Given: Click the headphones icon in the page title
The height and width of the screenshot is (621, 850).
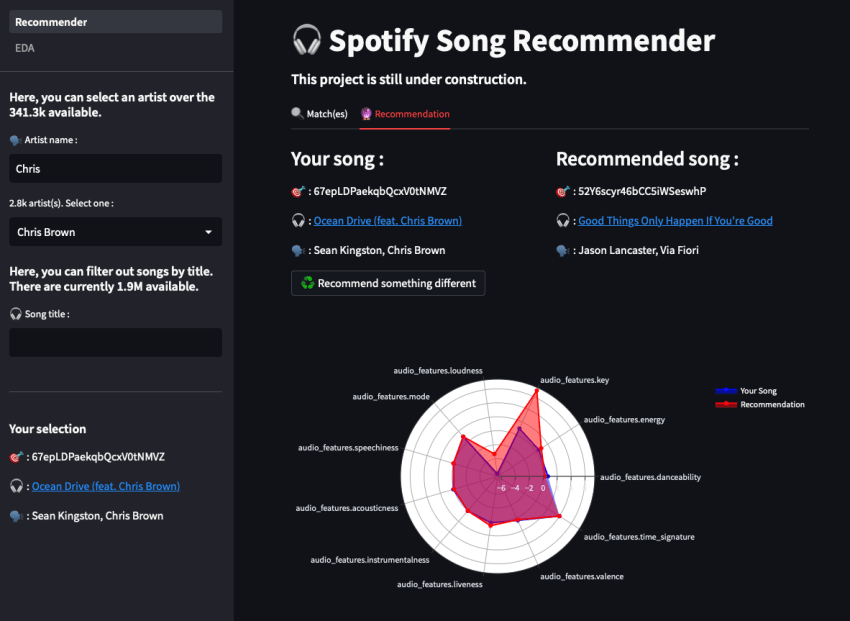Looking at the screenshot, I should click(x=307, y=40).
